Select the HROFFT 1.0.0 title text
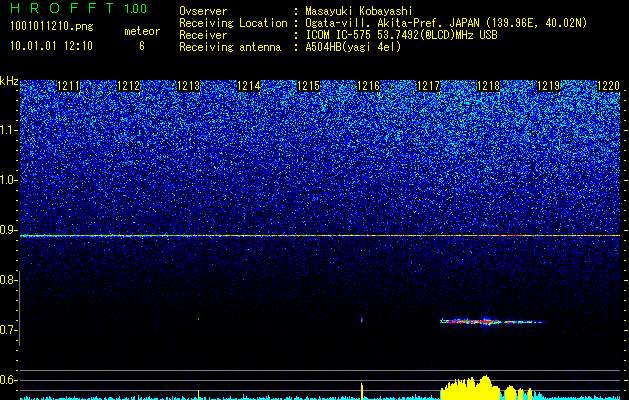Screen dimensions: 629x400 coord(79,8)
